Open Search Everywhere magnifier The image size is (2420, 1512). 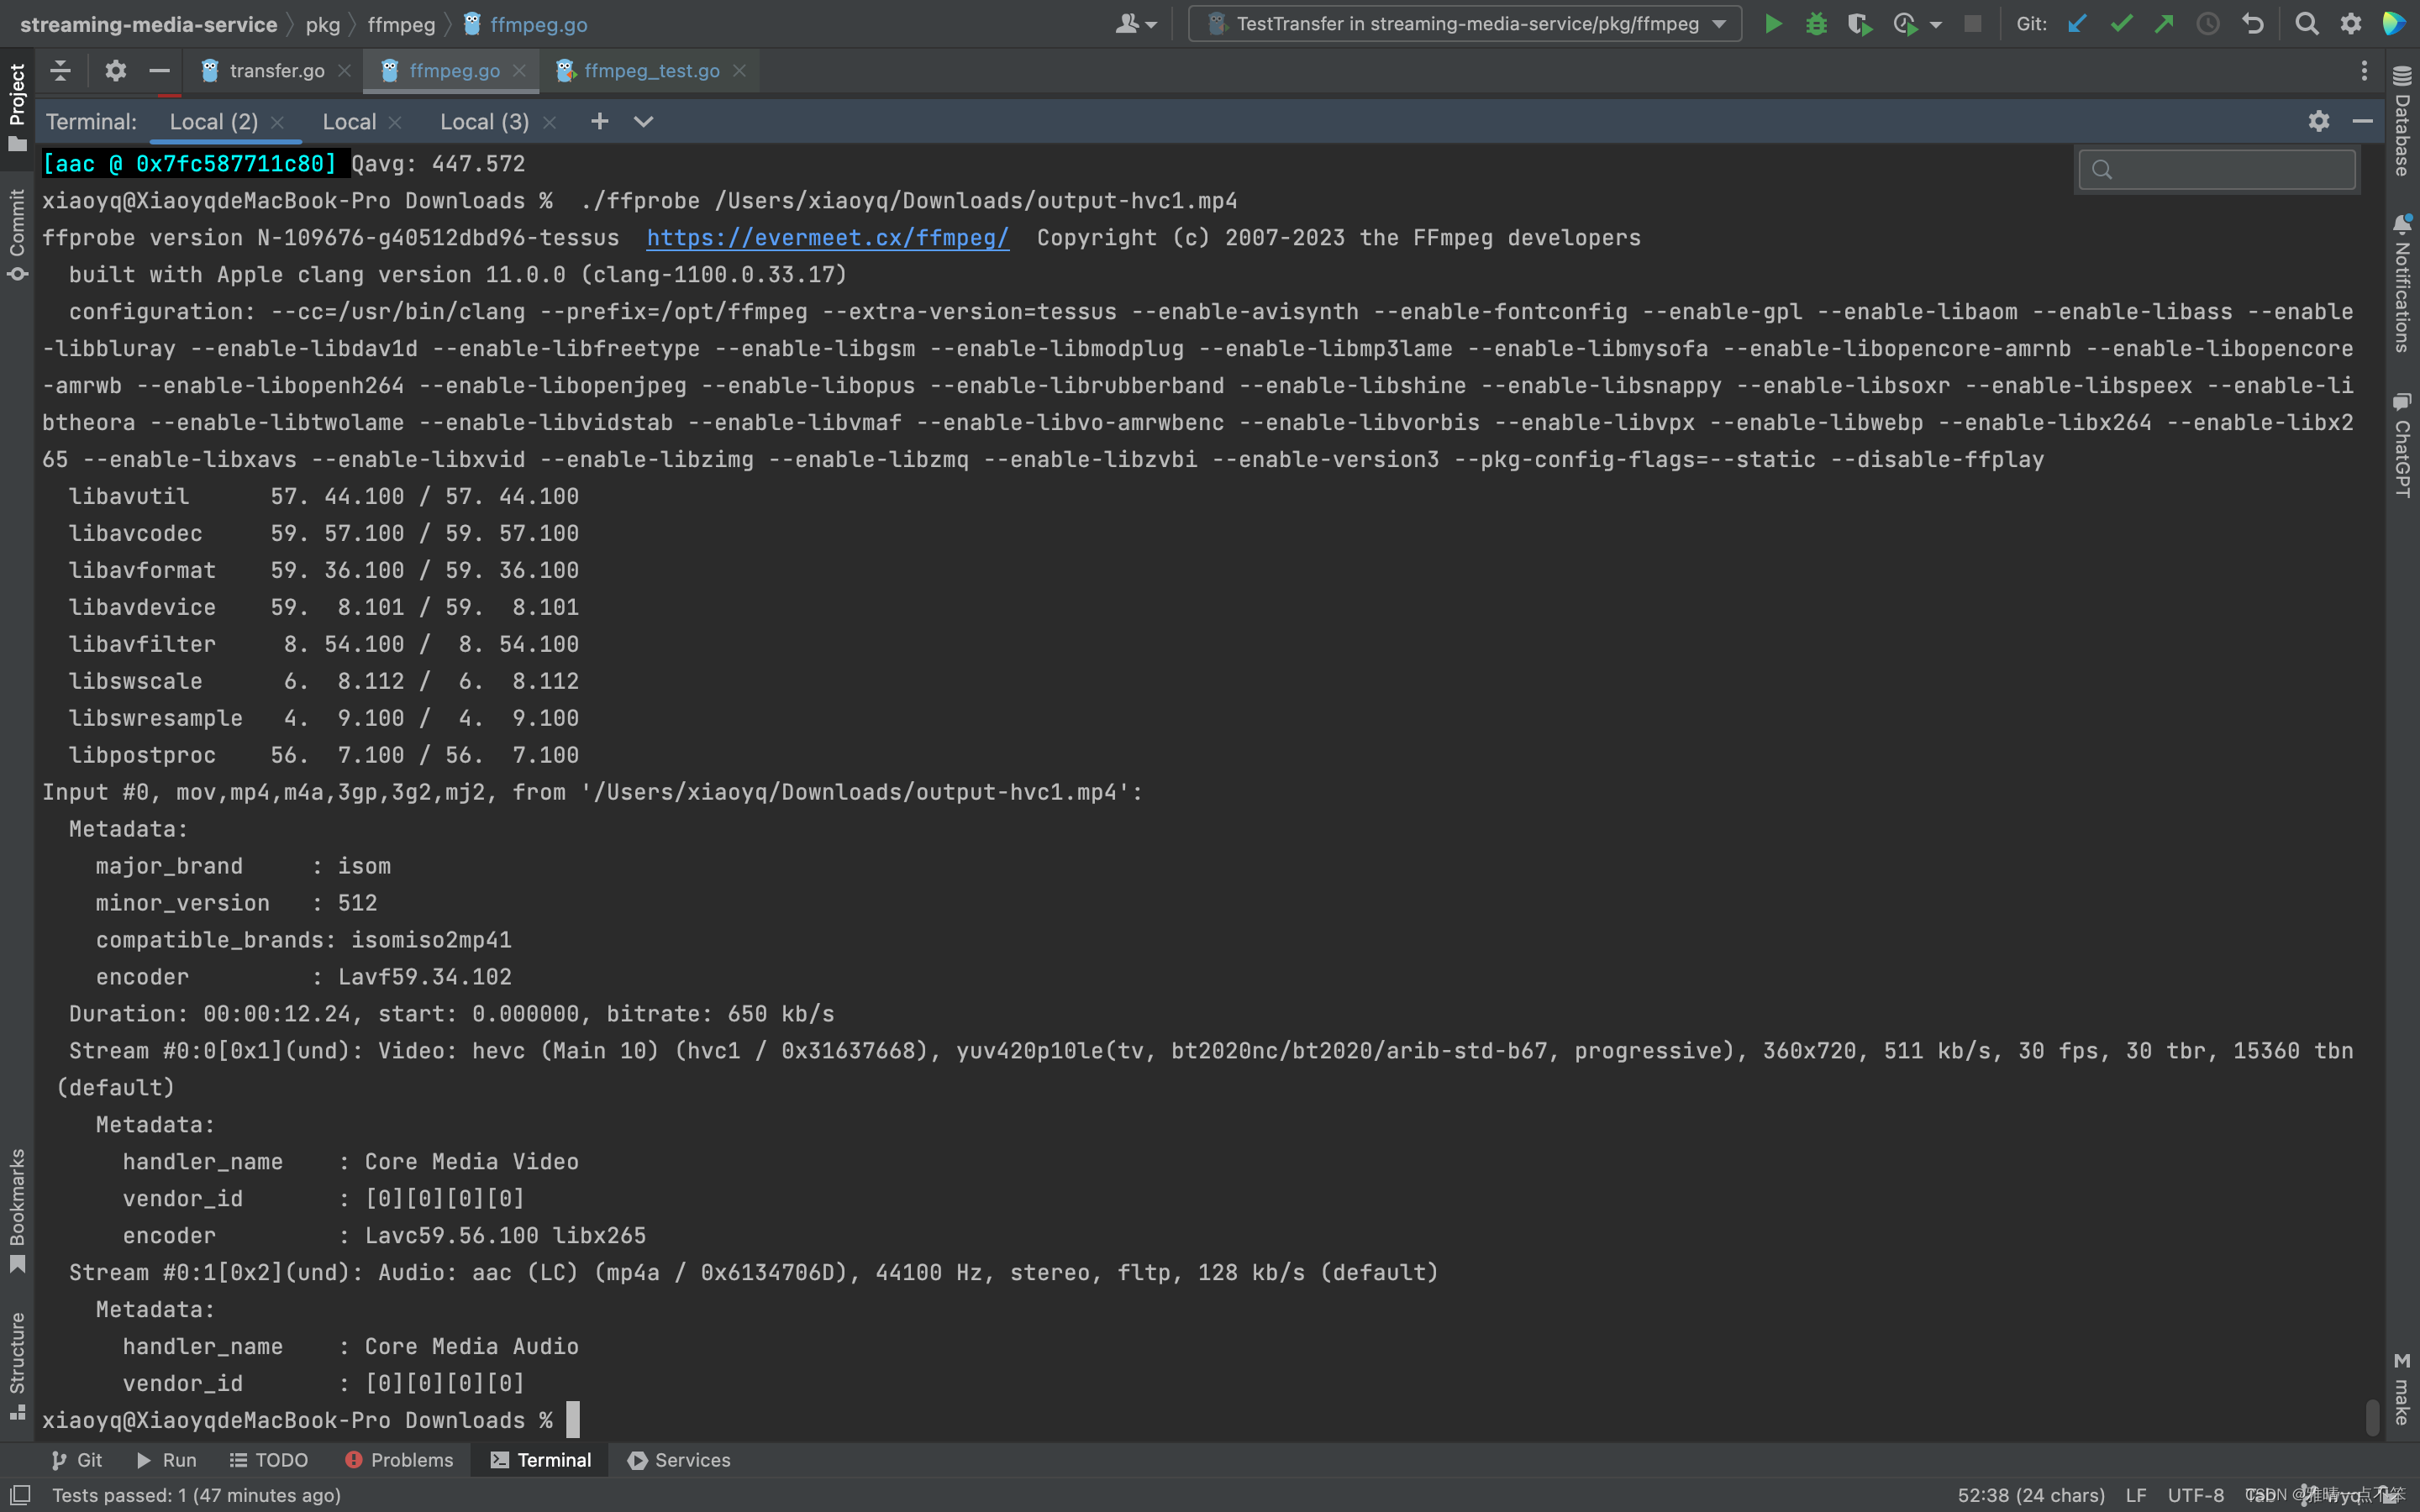click(2306, 24)
